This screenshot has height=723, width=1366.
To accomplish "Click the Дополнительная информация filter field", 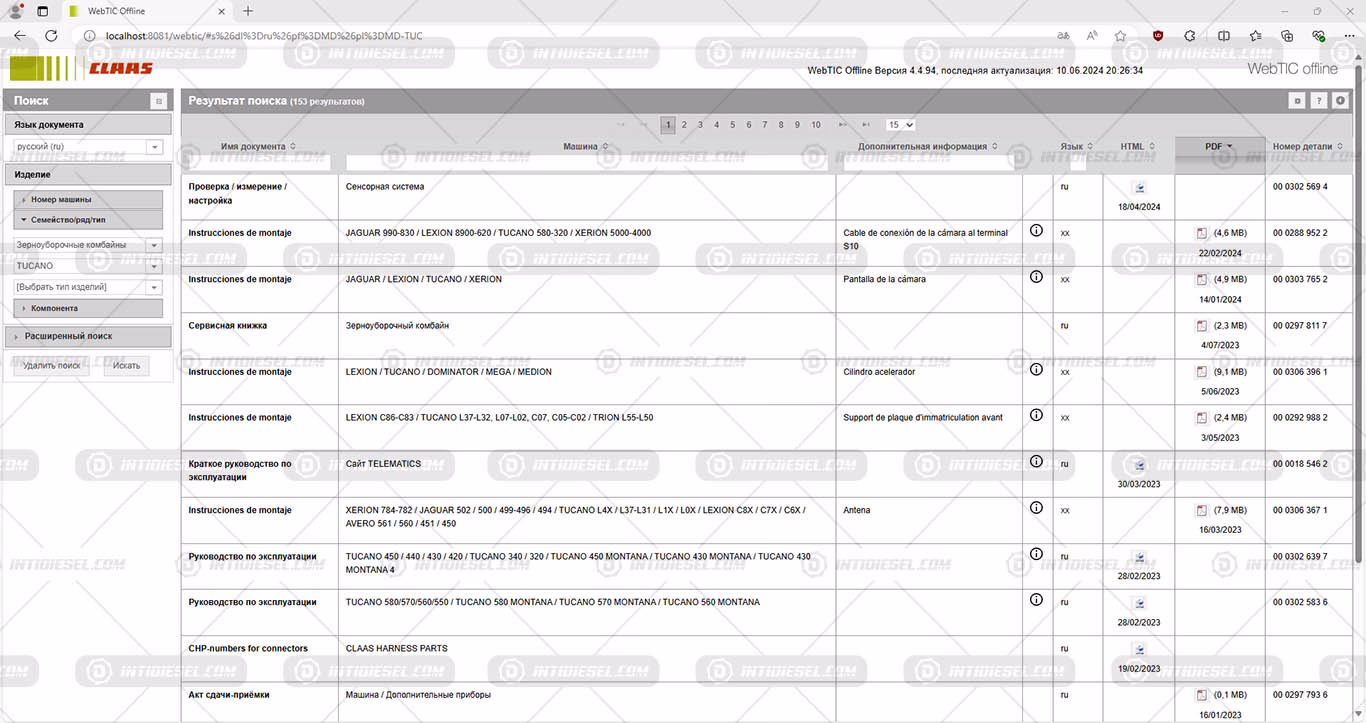I will click(929, 162).
